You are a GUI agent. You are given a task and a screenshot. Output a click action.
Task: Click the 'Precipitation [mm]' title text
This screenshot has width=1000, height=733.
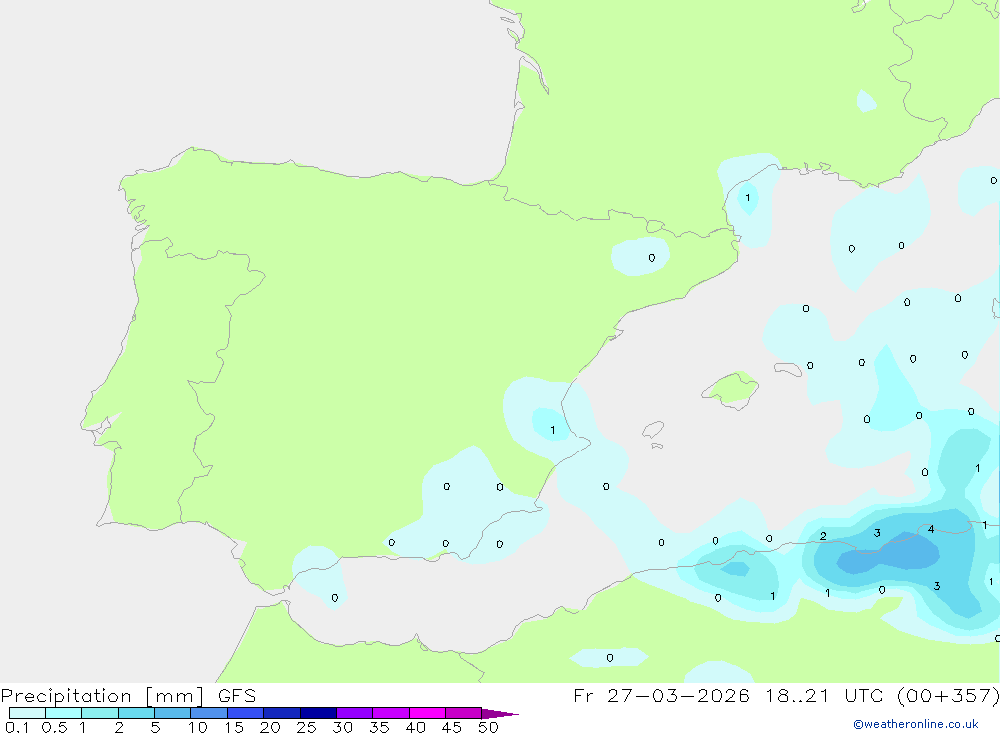[103, 696]
